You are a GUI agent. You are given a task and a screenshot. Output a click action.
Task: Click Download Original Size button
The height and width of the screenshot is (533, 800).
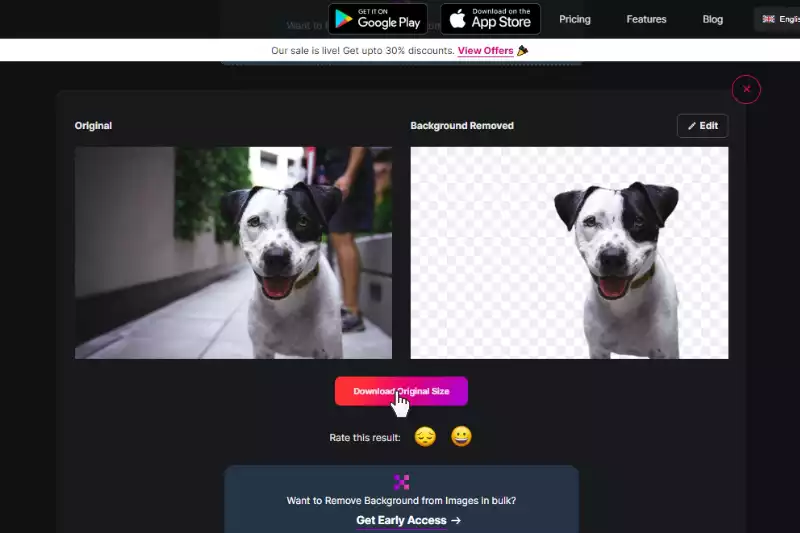[401, 391]
